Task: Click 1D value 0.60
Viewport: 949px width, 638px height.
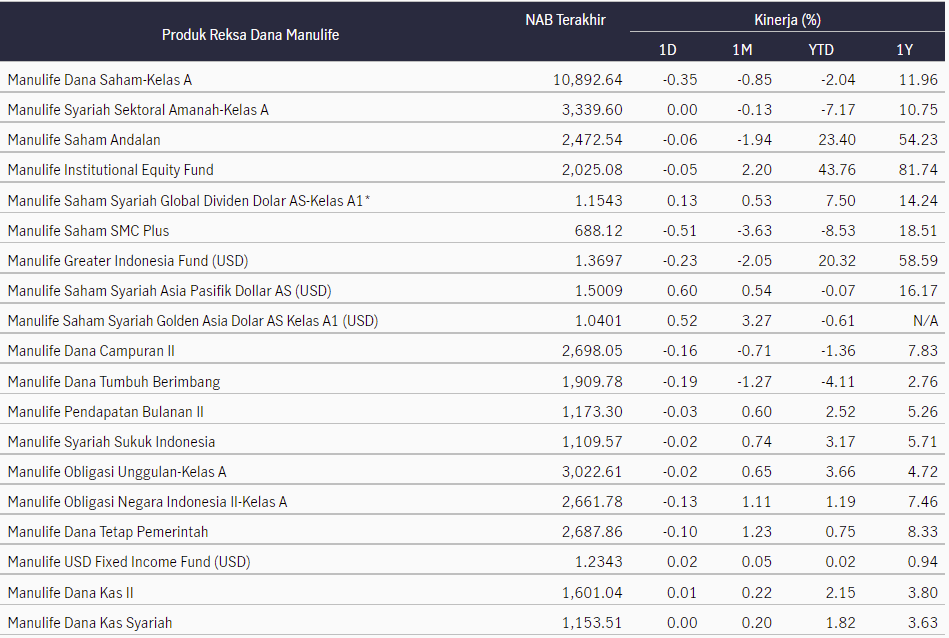Action: [x=682, y=291]
